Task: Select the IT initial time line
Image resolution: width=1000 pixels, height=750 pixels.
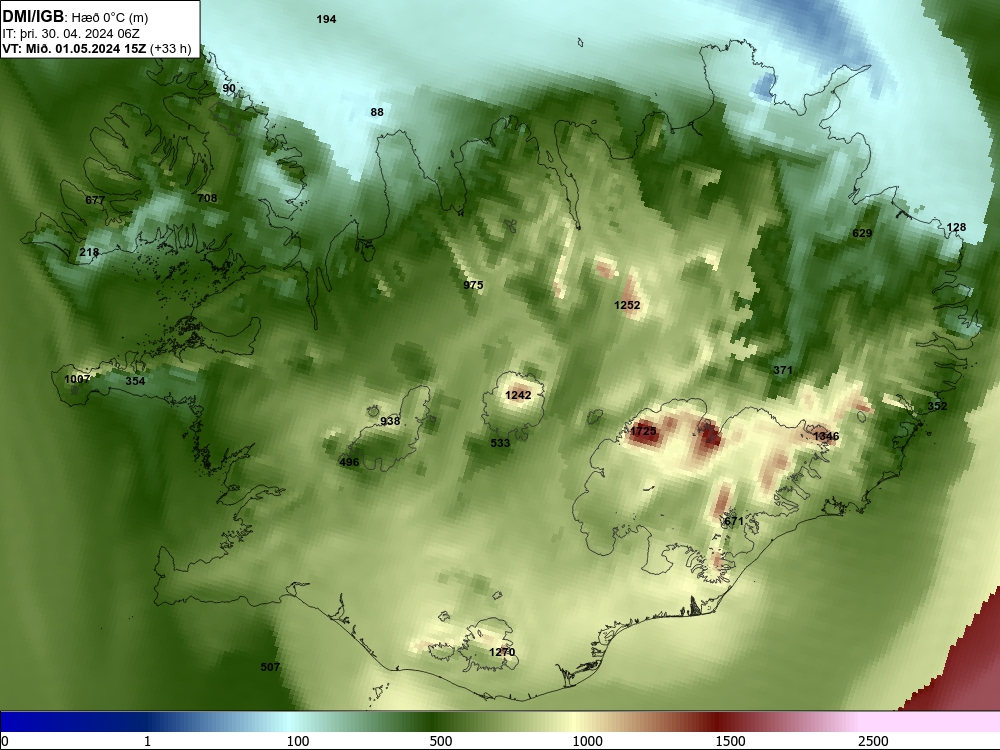Action: point(71,34)
